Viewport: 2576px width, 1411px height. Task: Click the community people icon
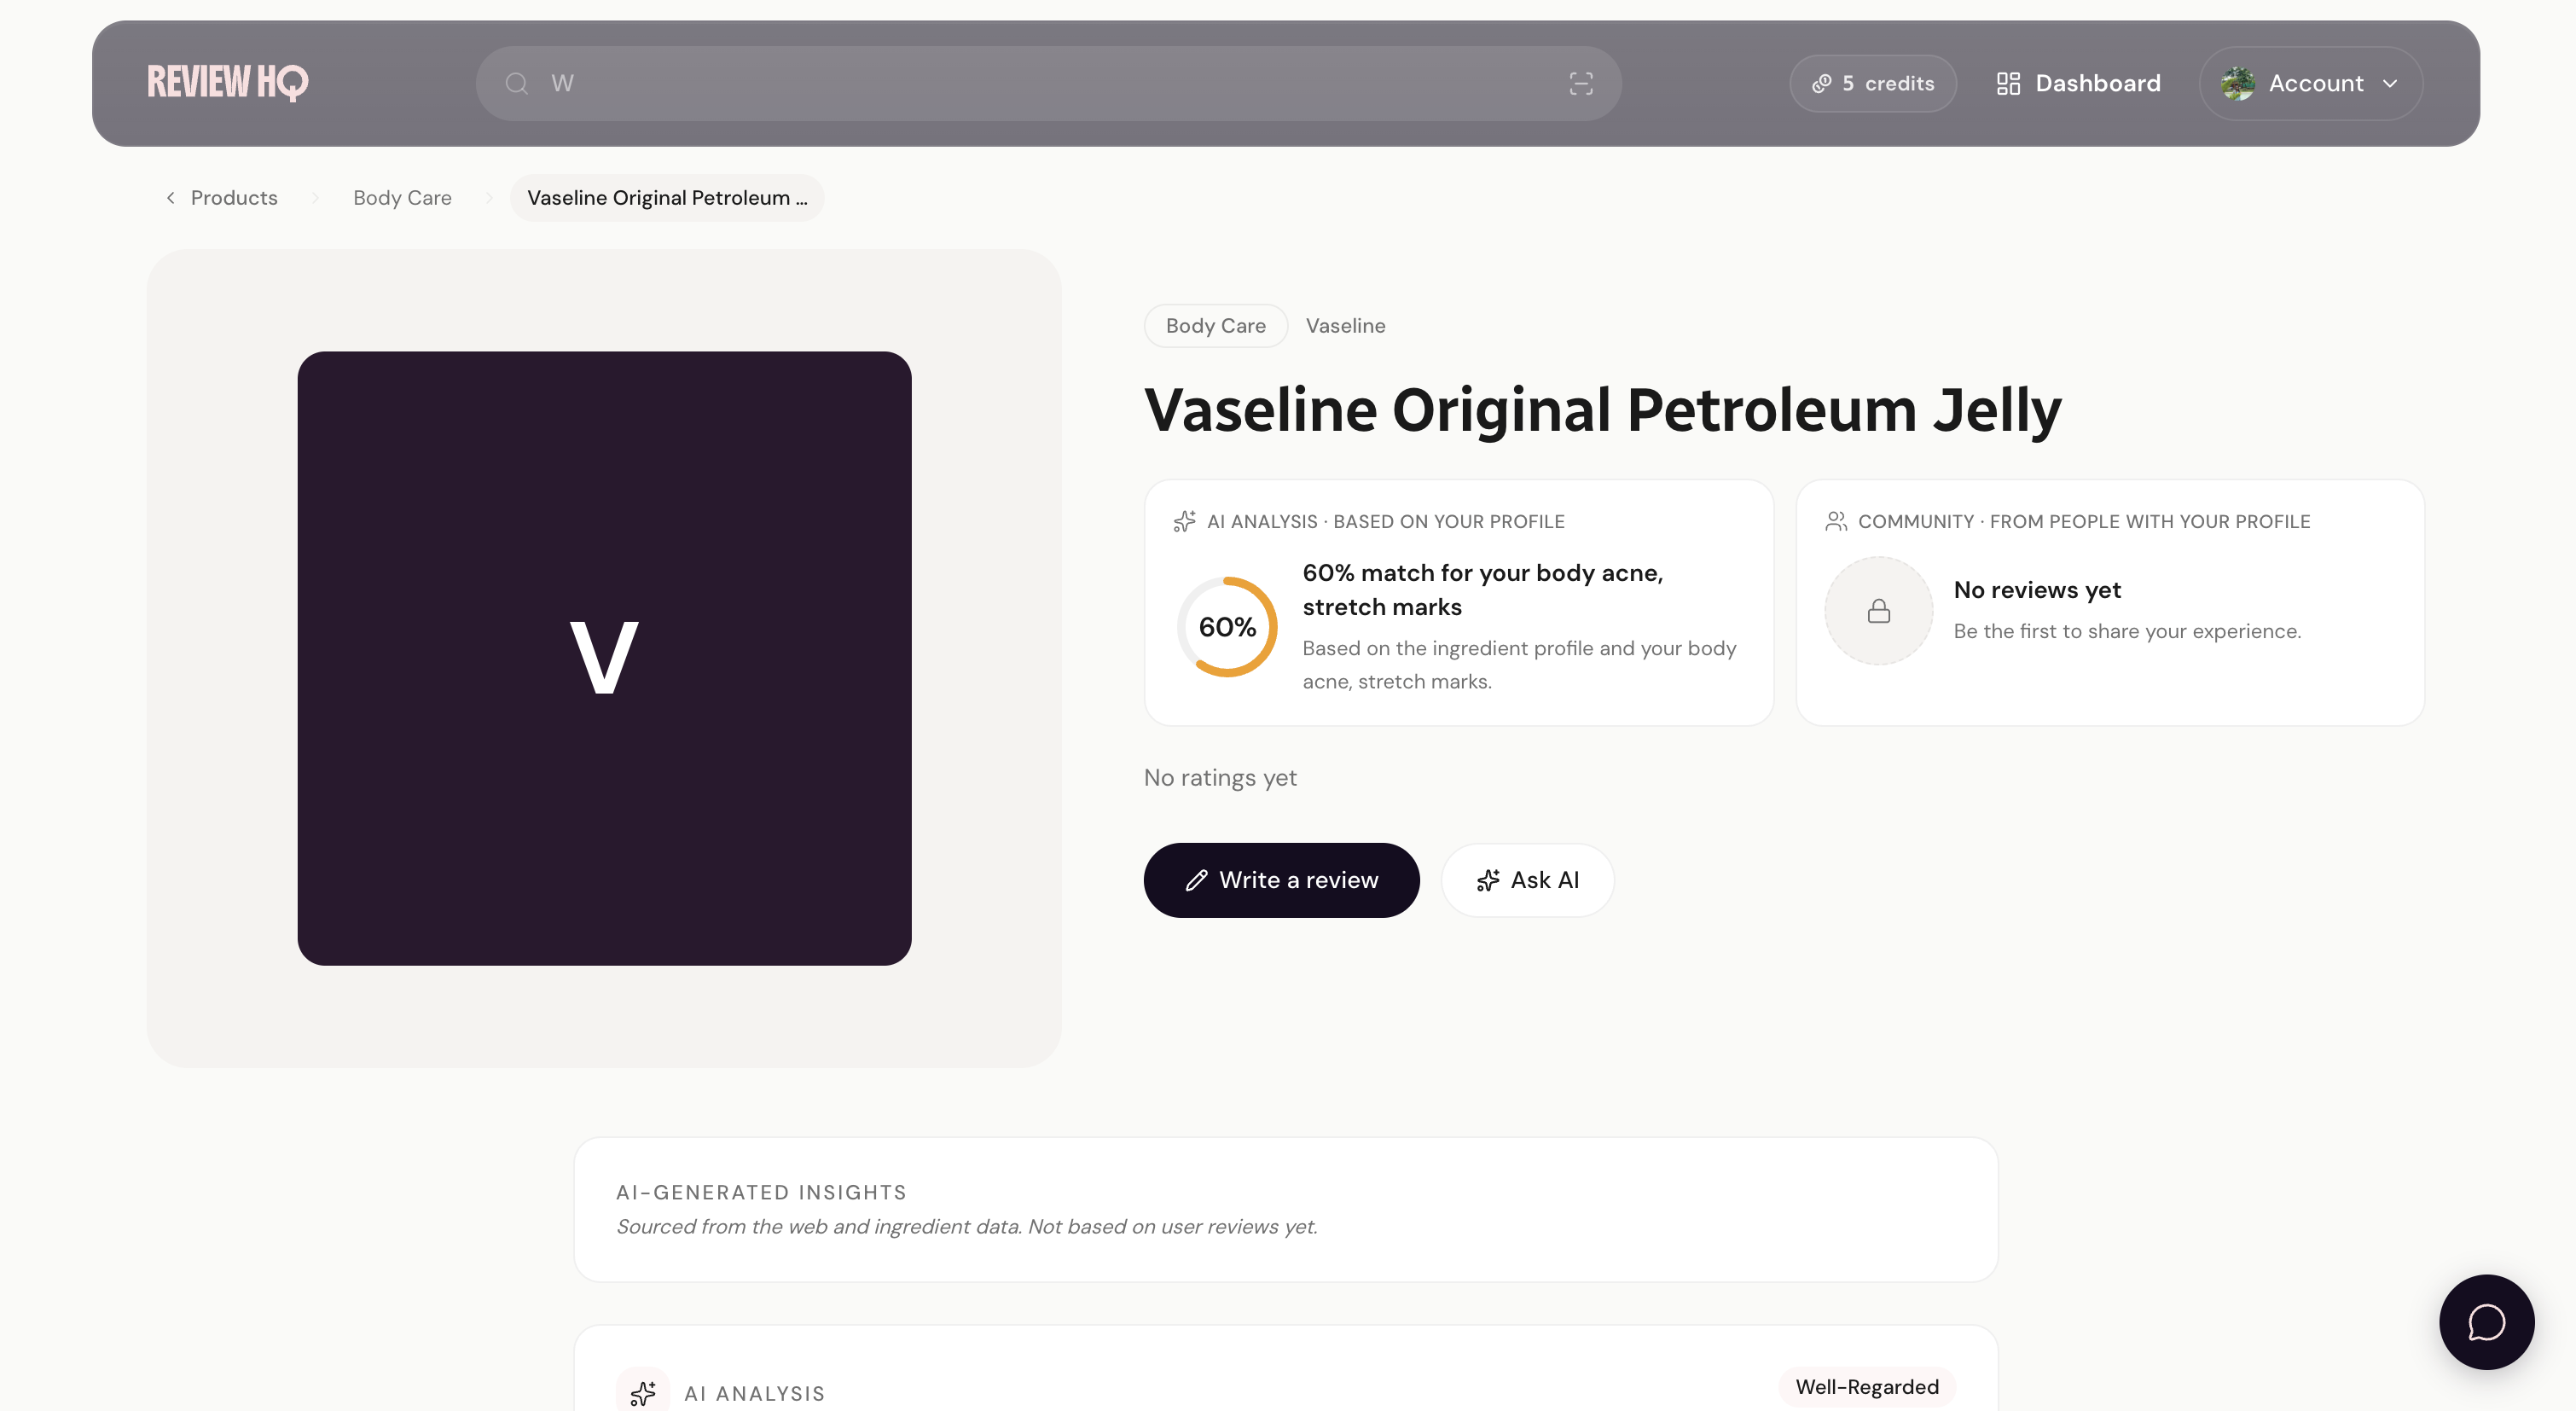tap(1836, 521)
